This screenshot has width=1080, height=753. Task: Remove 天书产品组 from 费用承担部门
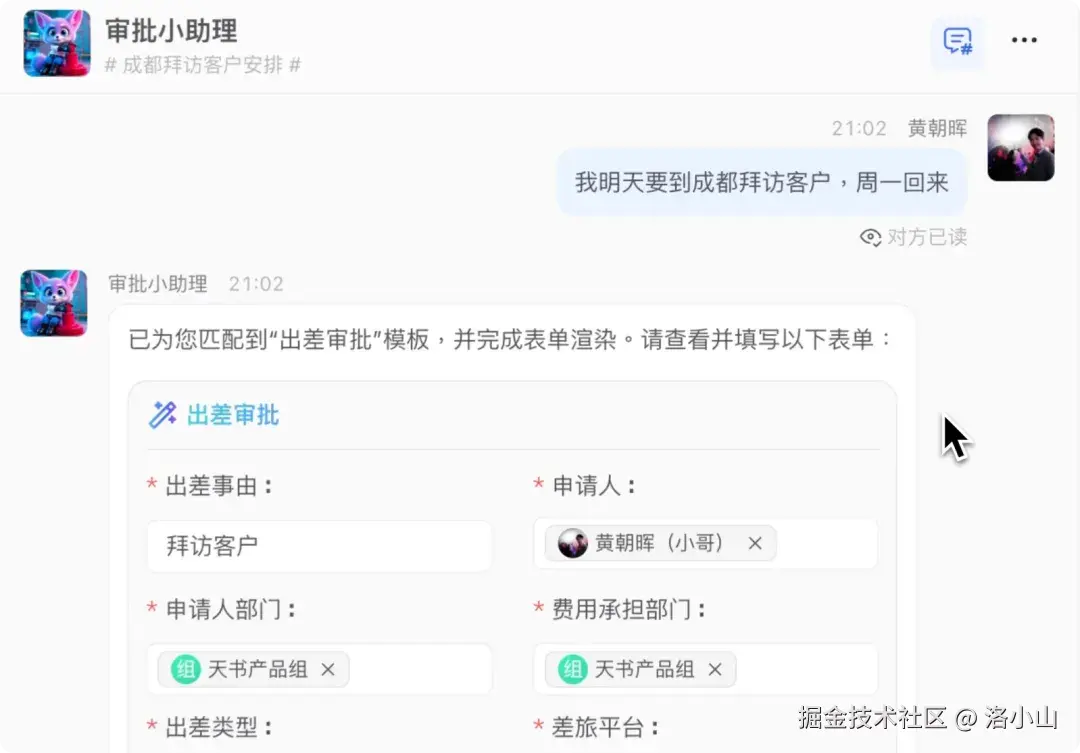pos(714,670)
